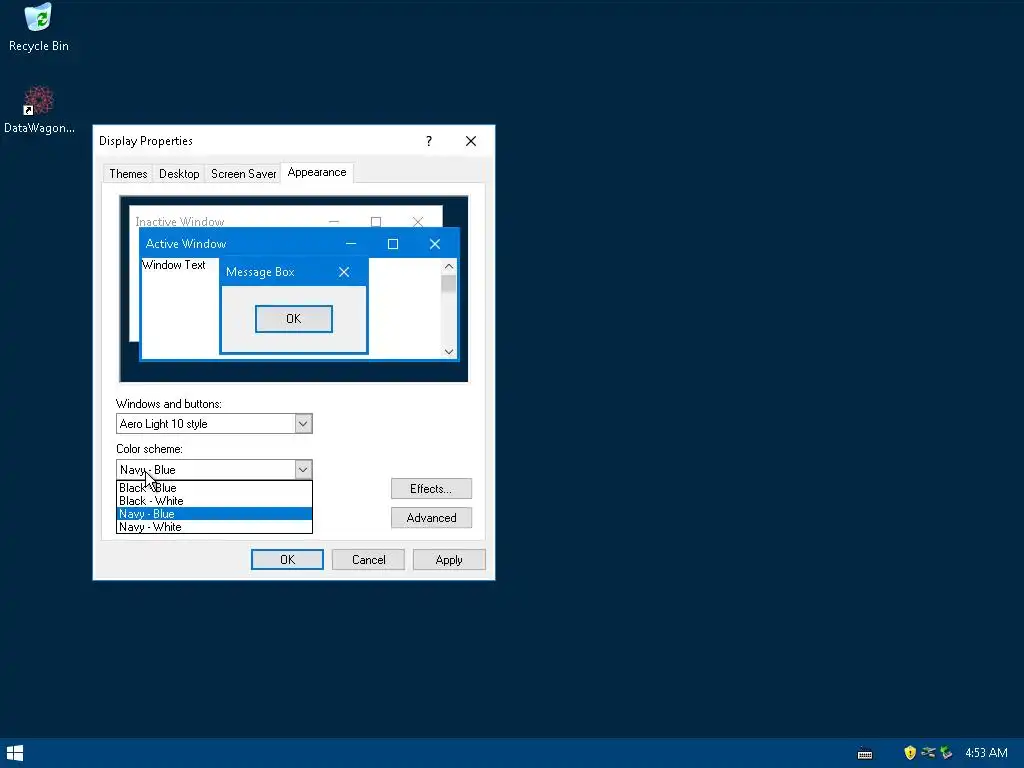The image size is (1024, 768).
Task: Open the yellow security shield tray icon
Action: point(909,753)
